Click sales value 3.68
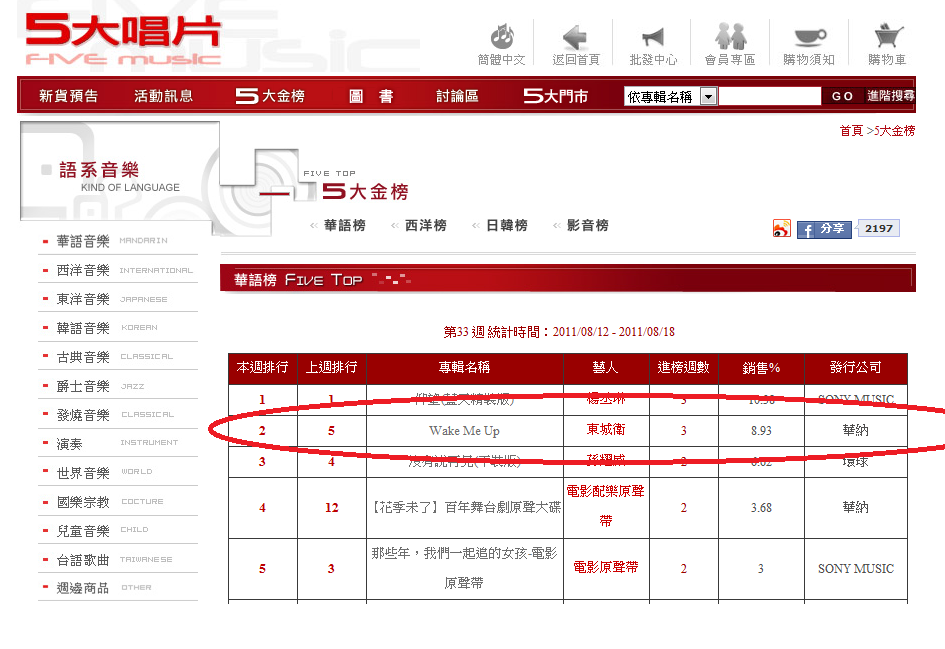The height and width of the screenshot is (649, 945). pyautogui.click(x=761, y=508)
